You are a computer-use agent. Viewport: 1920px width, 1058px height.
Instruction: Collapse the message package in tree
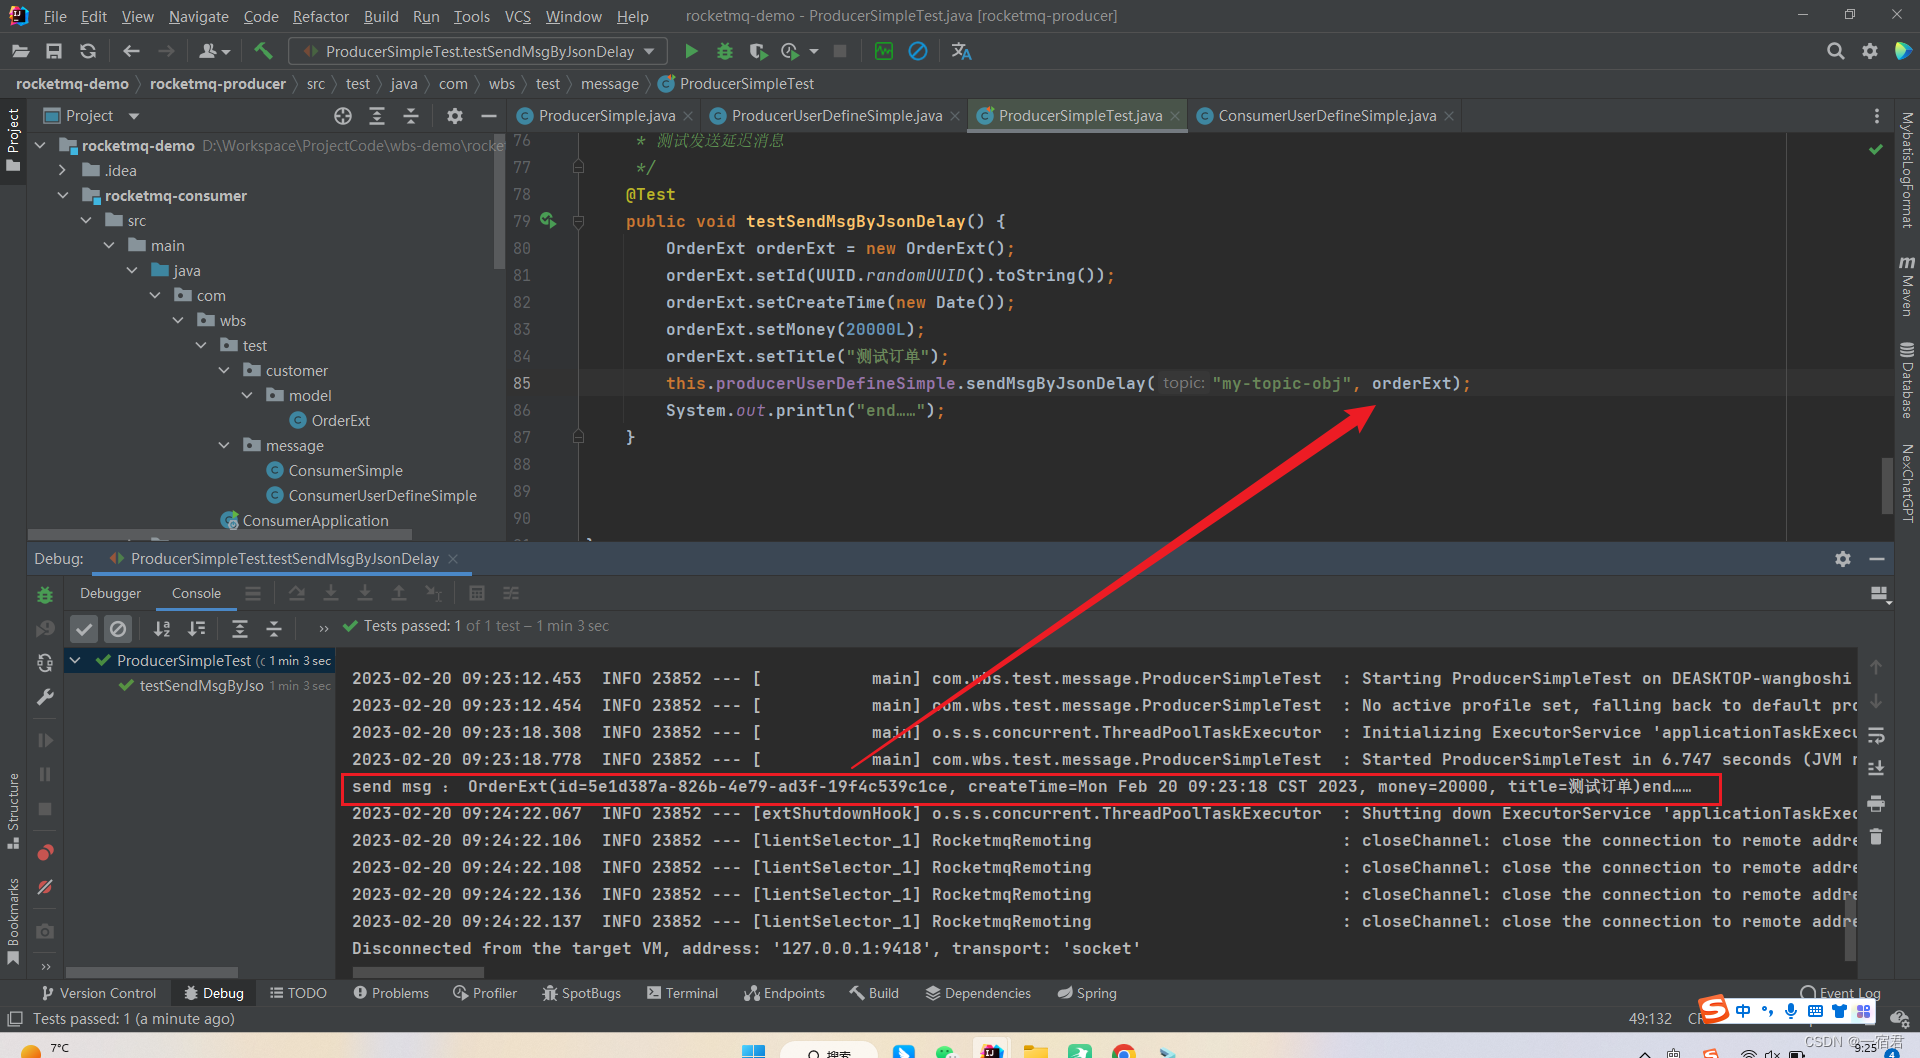[x=224, y=446]
